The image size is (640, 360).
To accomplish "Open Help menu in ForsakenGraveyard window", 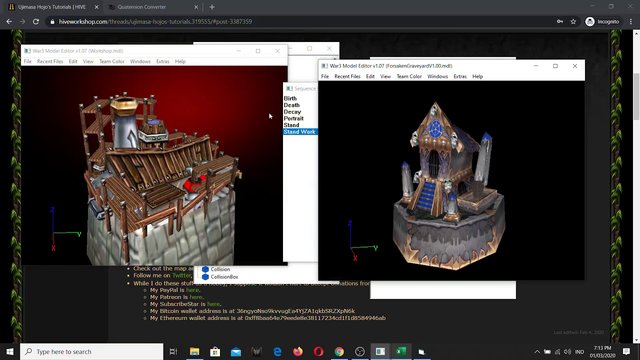I will coord(478,76).
